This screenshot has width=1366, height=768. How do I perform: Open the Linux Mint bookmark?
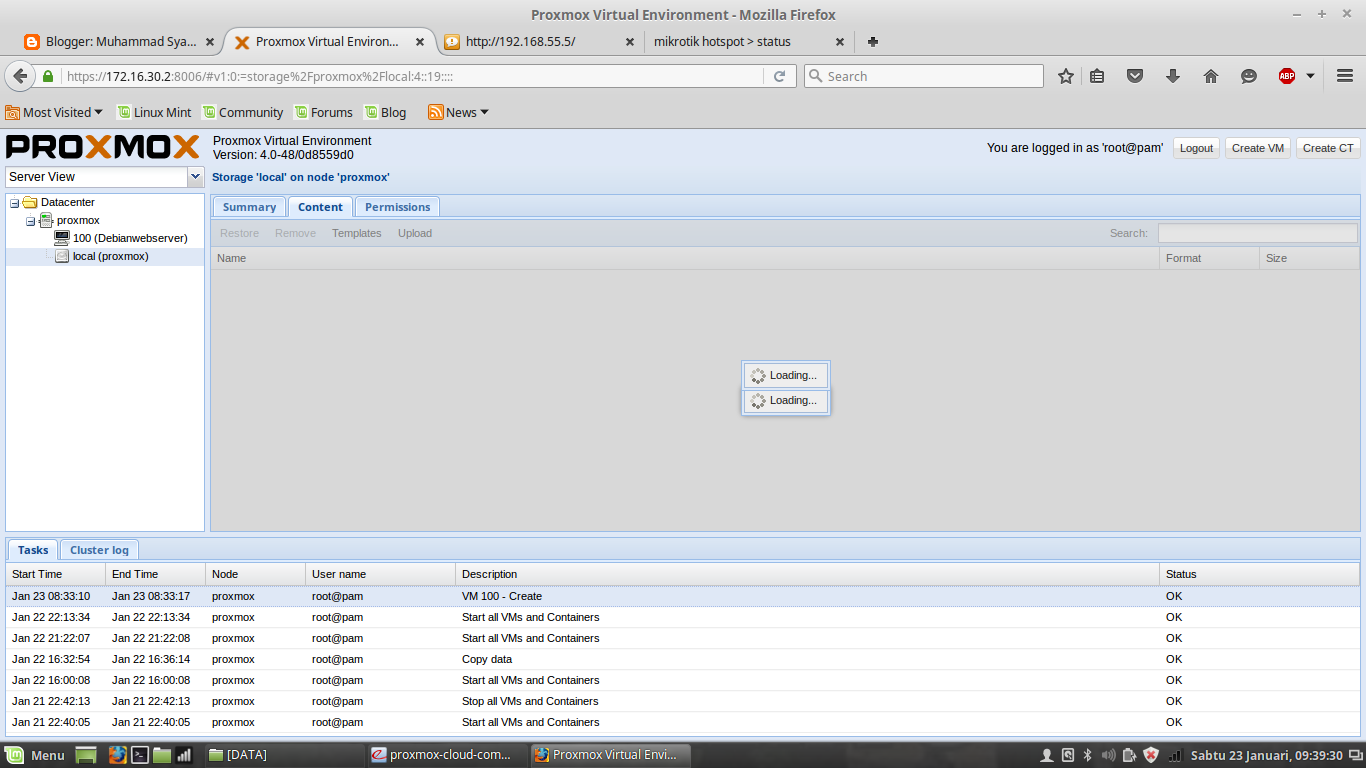[x=154, y=112]
